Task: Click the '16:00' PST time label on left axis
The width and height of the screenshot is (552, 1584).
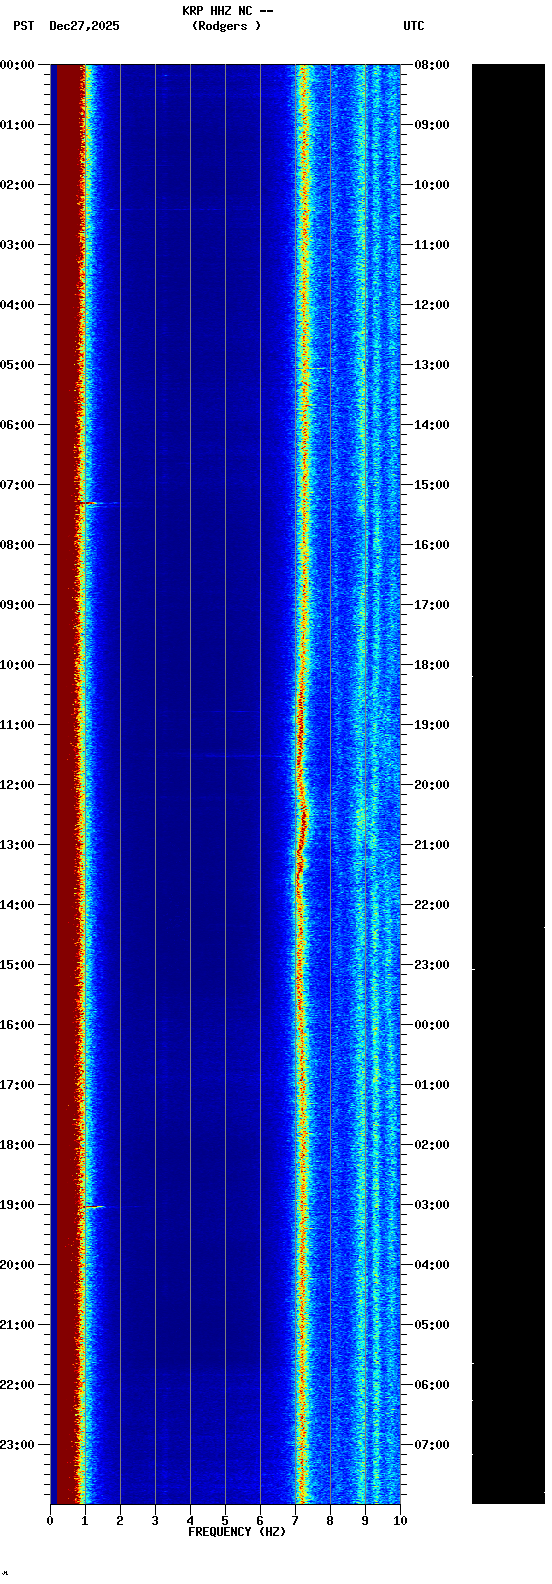Action: (x=17, y=1025)
